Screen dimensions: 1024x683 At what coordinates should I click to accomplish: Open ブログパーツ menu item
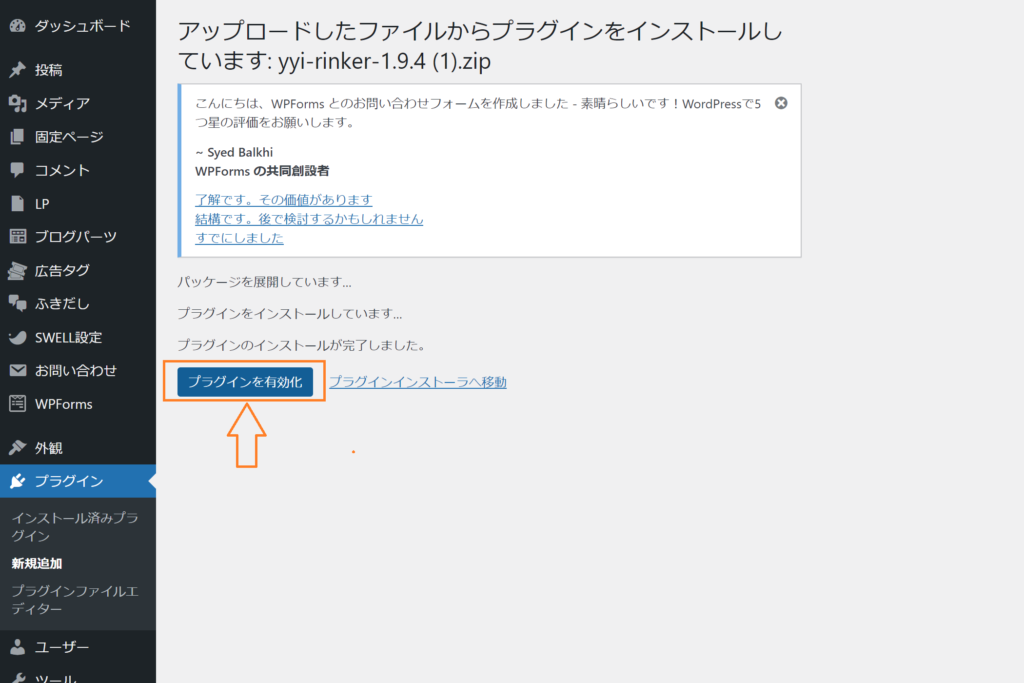78,236
